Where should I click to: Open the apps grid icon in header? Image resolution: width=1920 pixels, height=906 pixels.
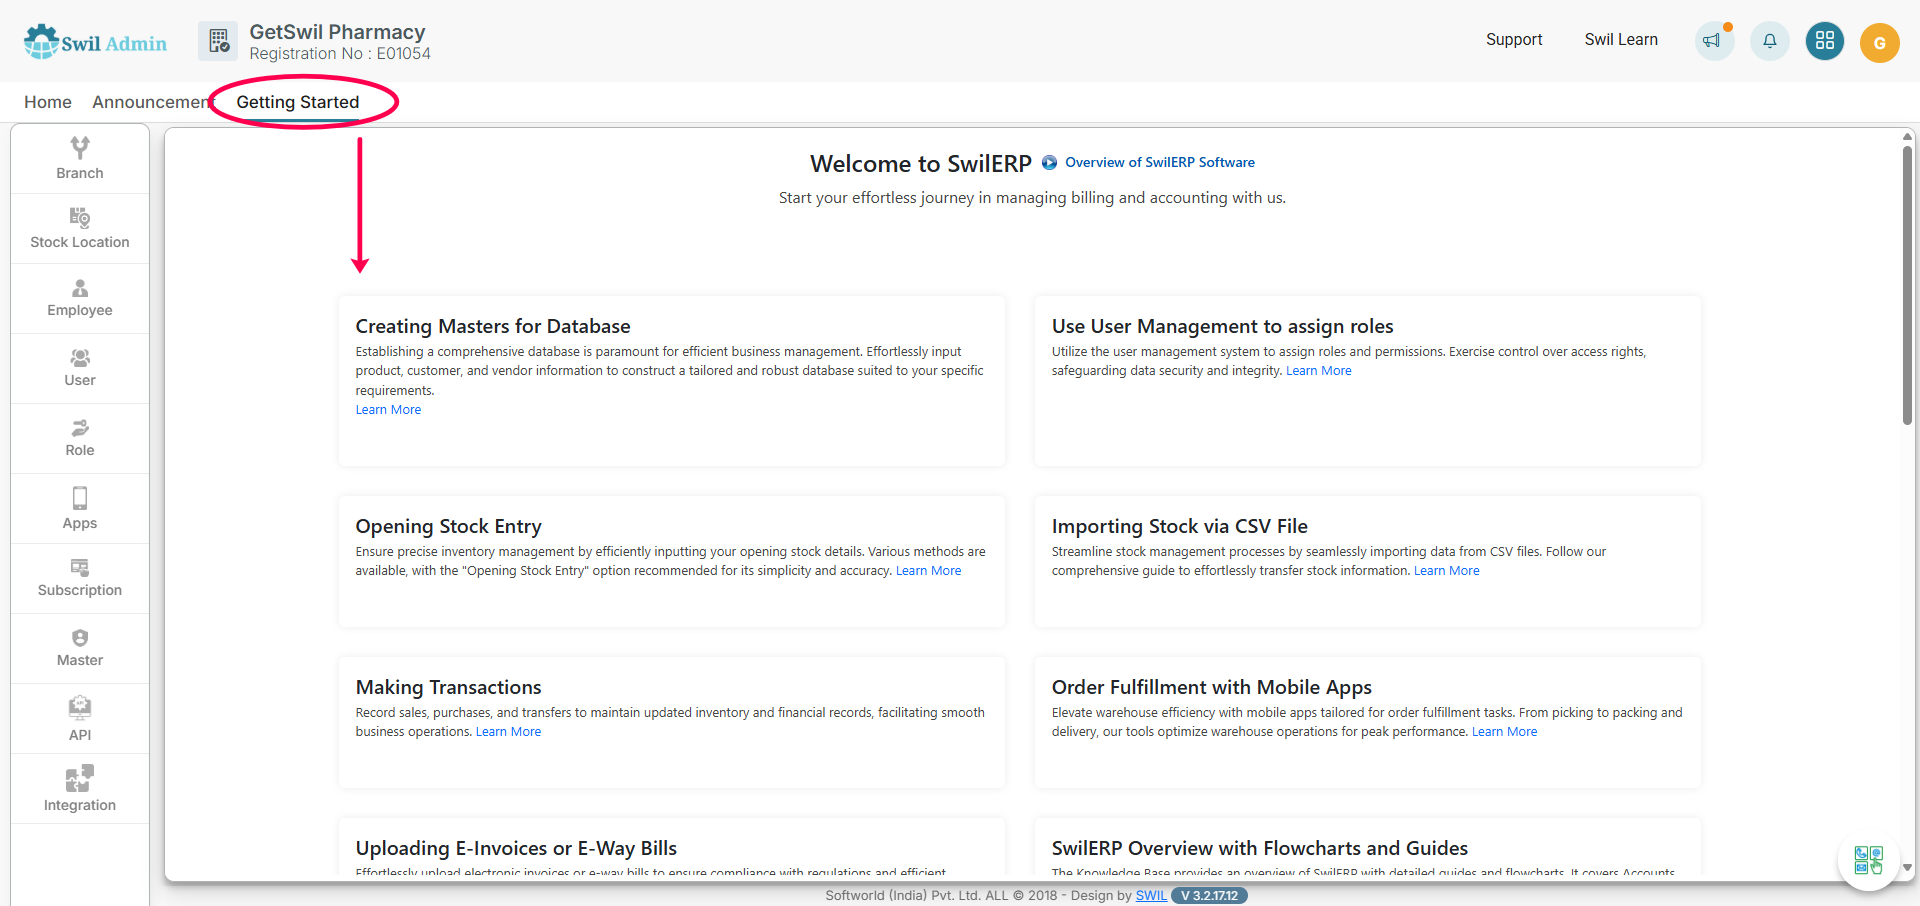pyautogui.click(x=1825, y=41)
